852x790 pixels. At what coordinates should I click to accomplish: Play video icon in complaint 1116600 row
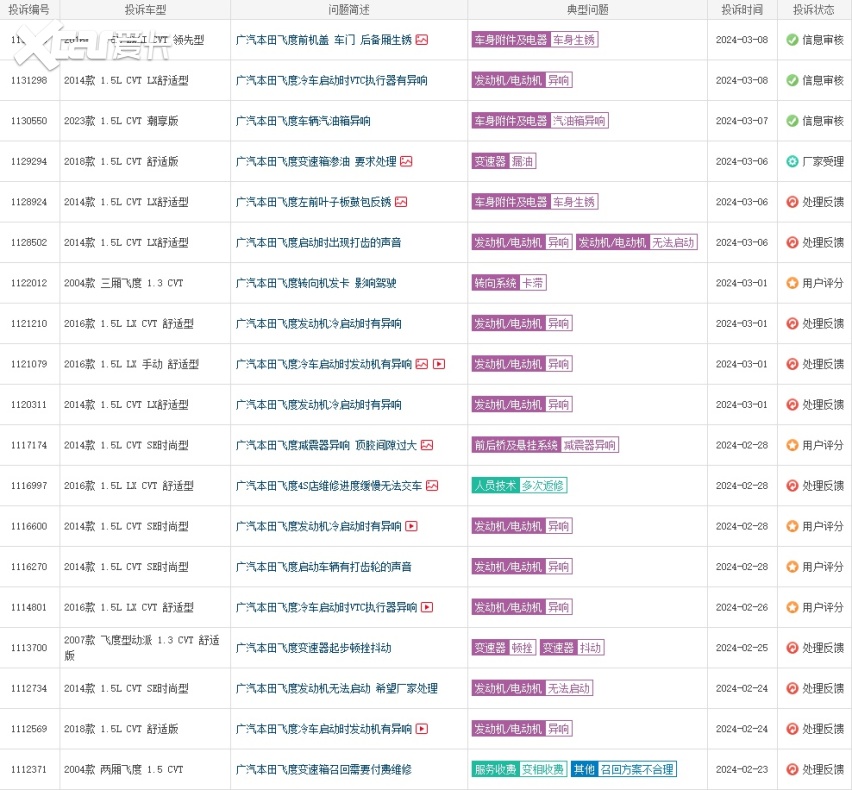coord(411,526)
